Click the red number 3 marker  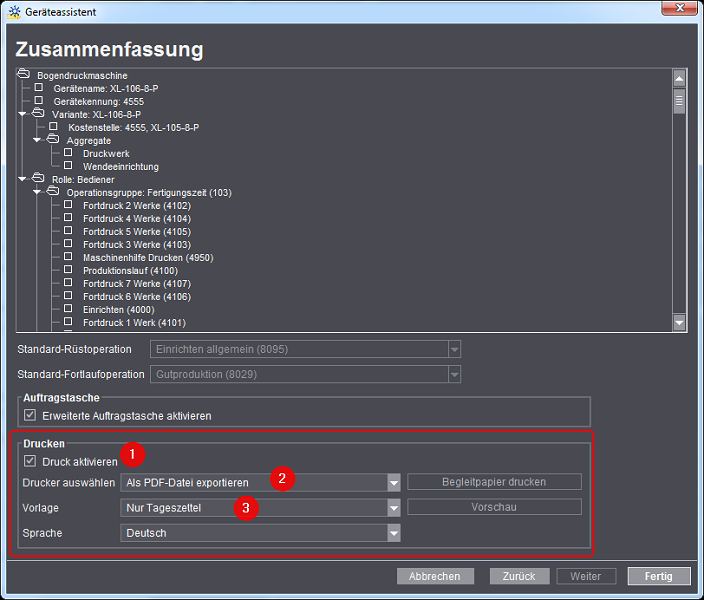246,507
